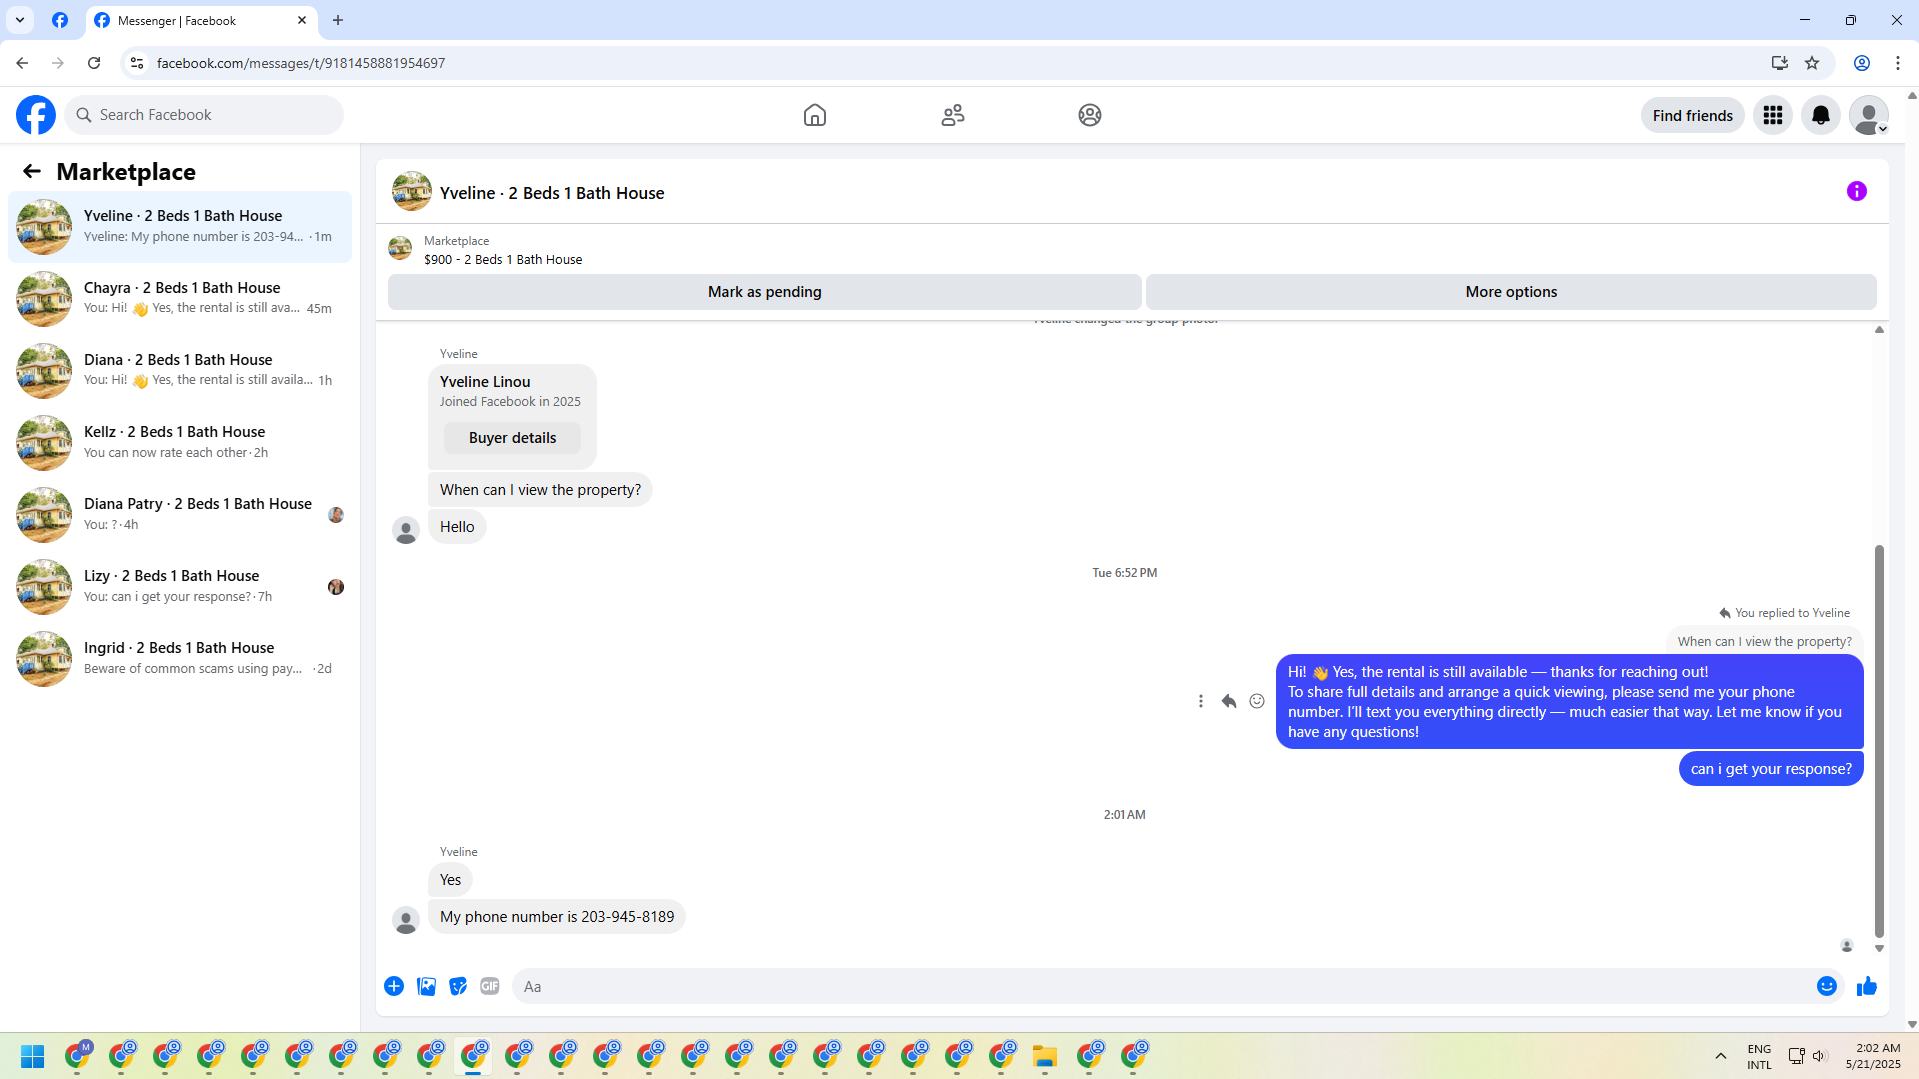Click the conversation header house thumbnail
This screenshot has height=1079, width=1919.
pyautogui.click(x=412, y=191)
